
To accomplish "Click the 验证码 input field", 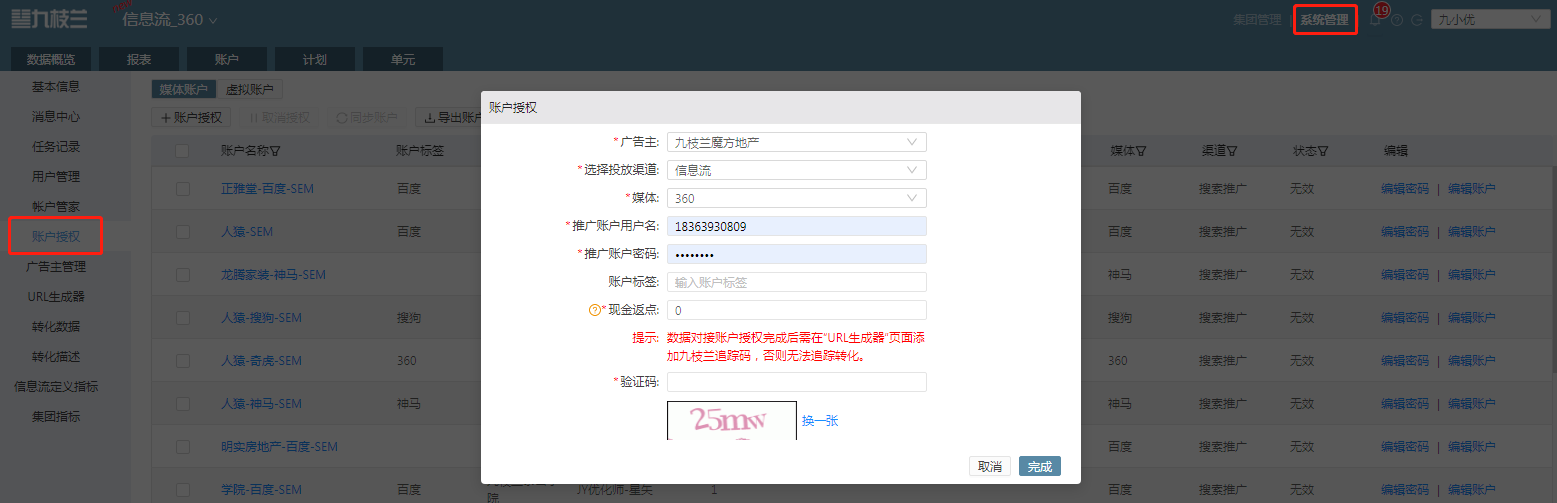I will 797,382.
